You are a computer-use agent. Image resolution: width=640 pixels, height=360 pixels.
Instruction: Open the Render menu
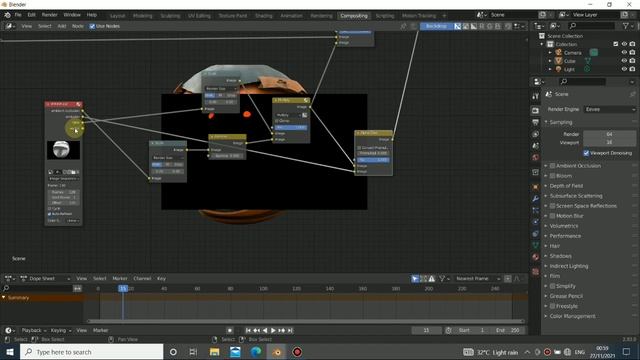(x=49, y=15)
